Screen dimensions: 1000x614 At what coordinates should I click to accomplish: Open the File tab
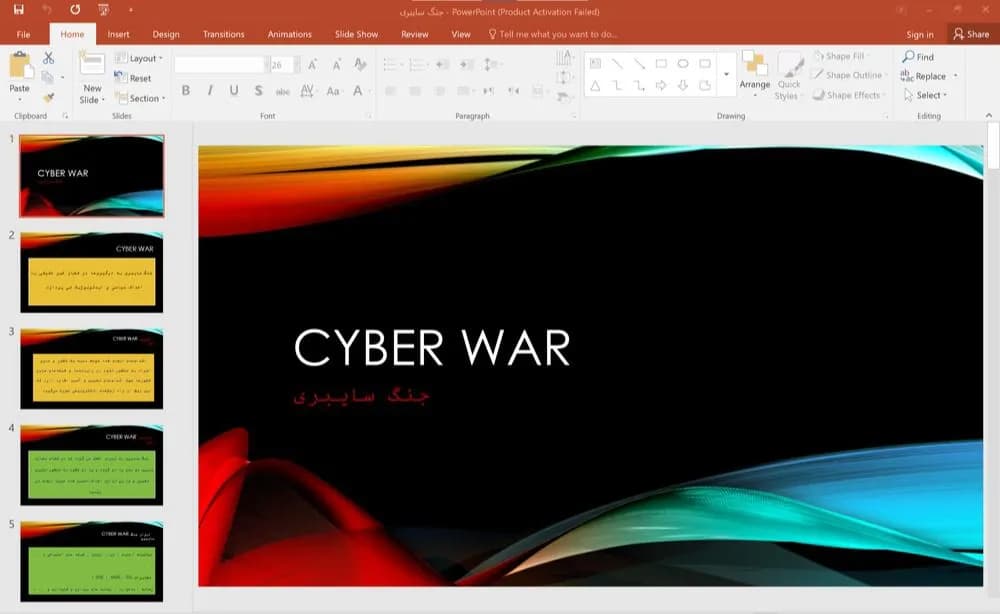coord(24,34)
